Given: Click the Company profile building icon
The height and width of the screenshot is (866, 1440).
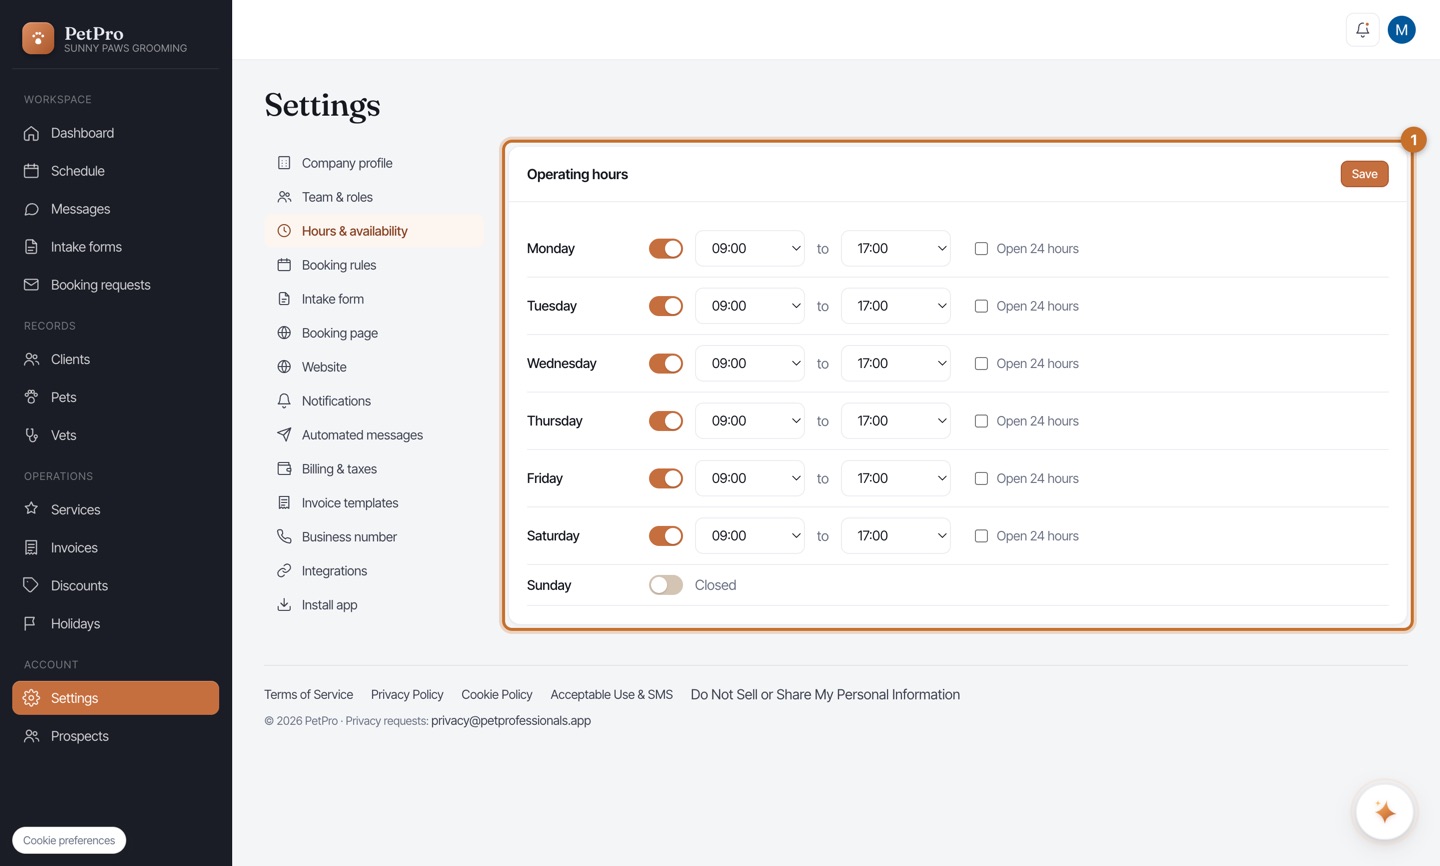Looking at the screenshot, I should [284, 163].
